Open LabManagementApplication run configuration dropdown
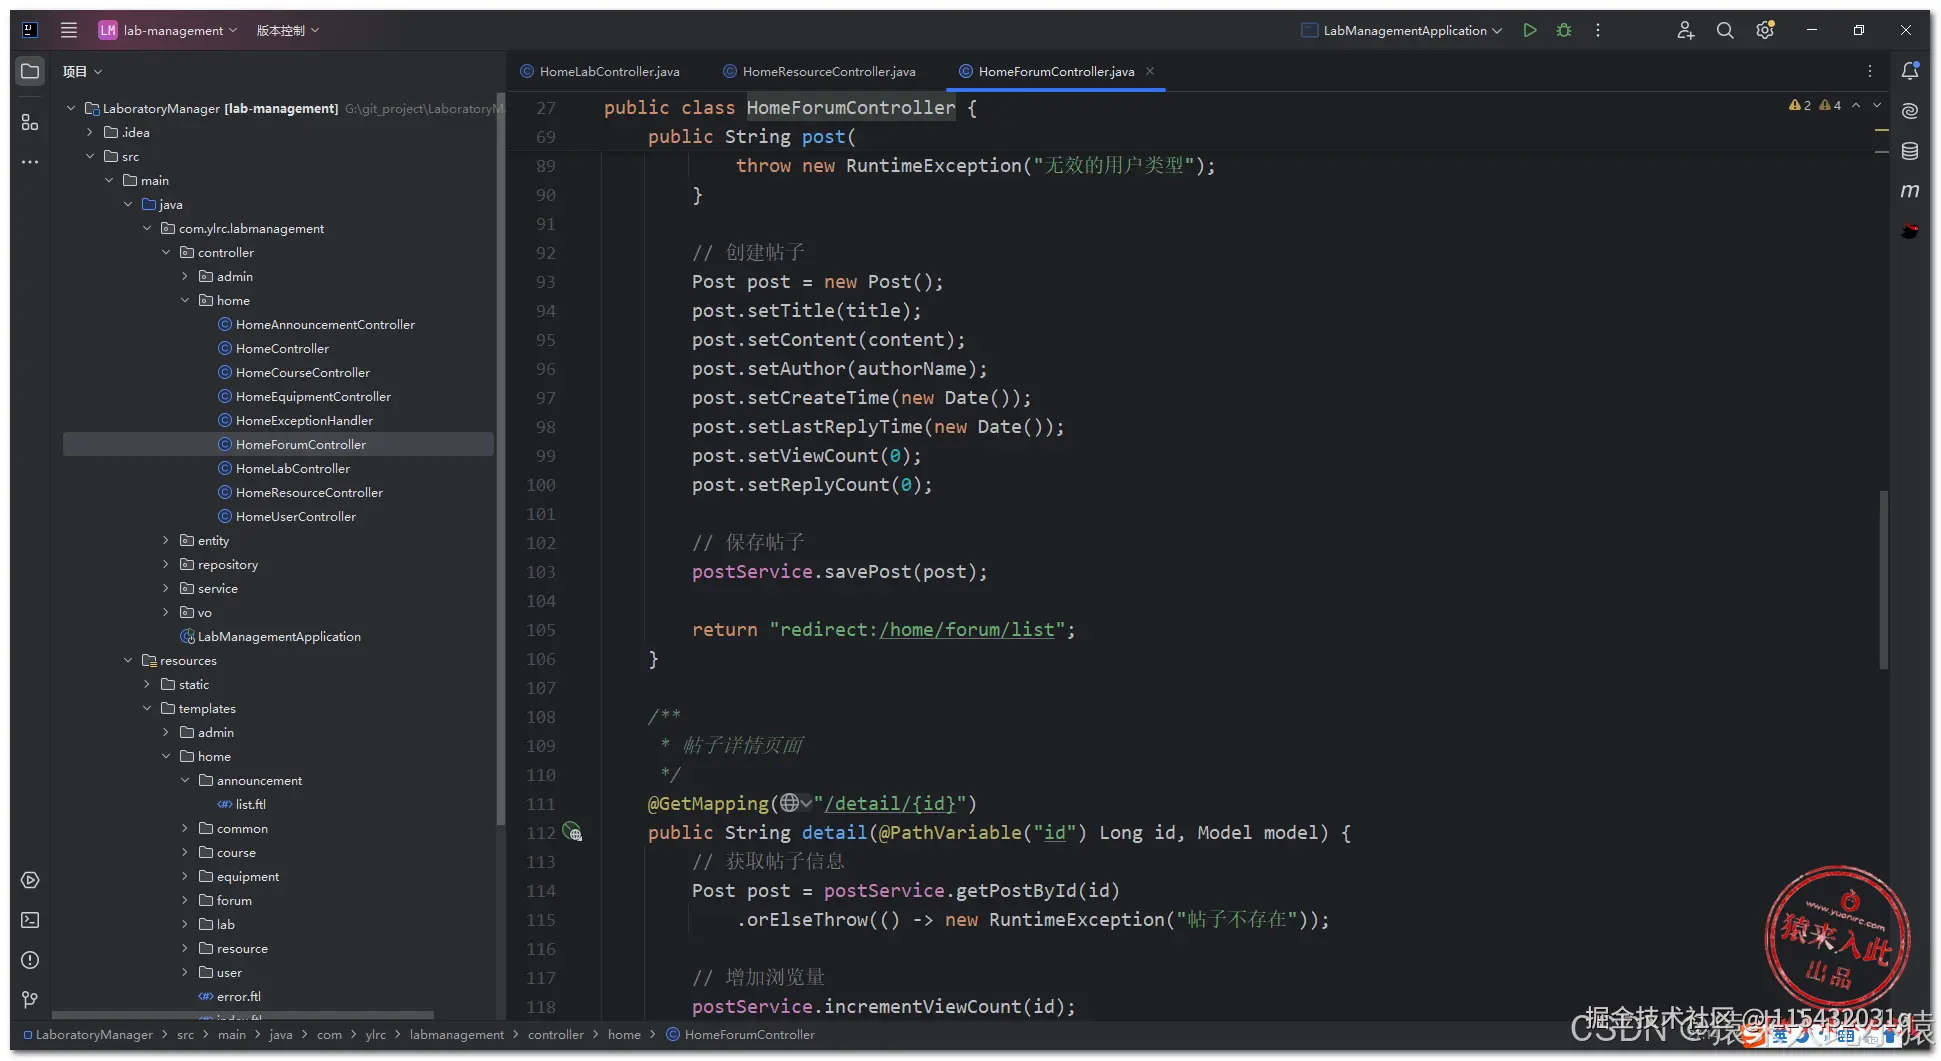 (x=1401, y=30)
